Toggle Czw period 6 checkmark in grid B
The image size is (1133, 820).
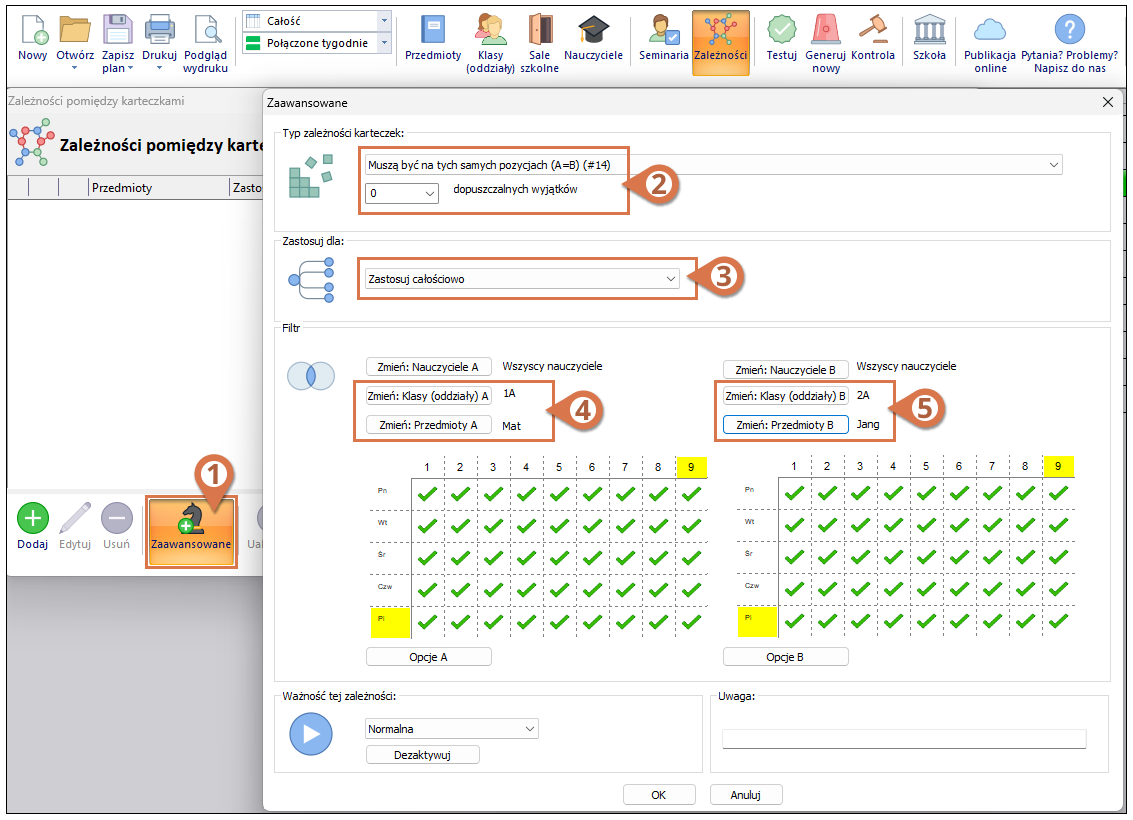coord(960,589)
